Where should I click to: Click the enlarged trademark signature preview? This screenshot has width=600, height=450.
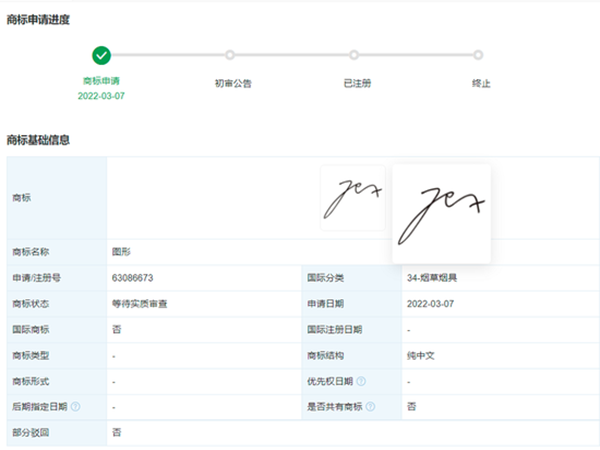pyautogui.click(x=441, y=213)
